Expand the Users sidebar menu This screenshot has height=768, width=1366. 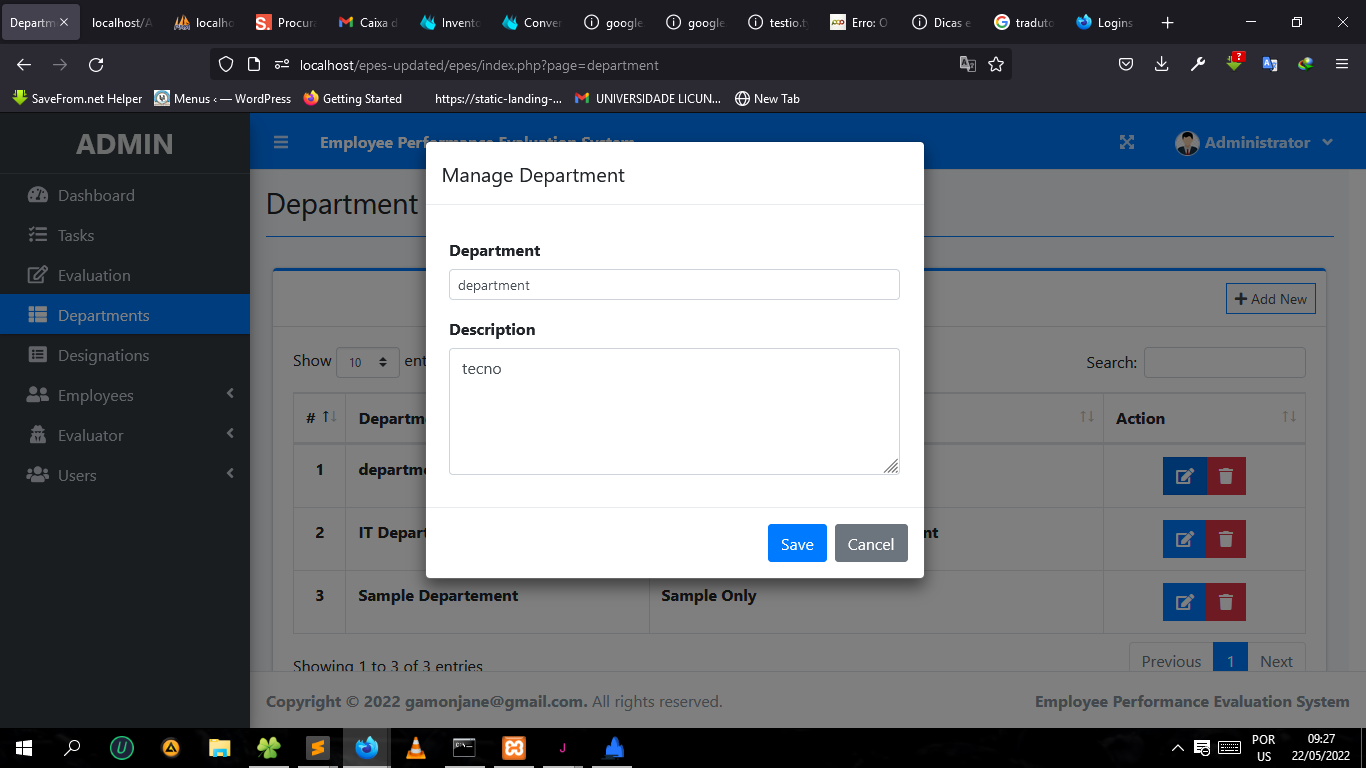125,475
